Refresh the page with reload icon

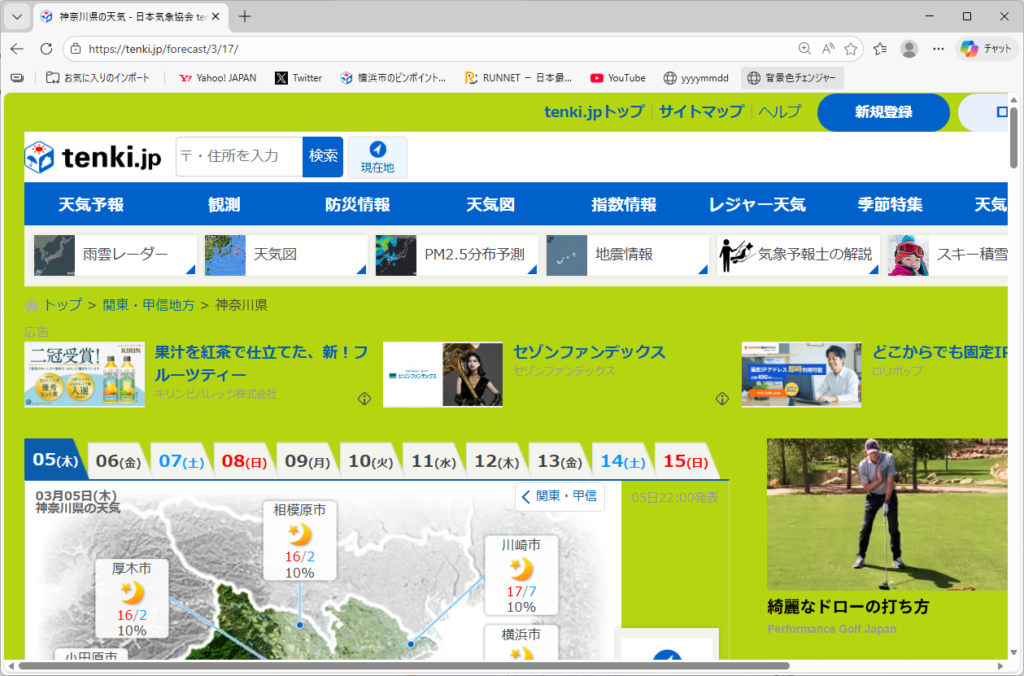tap(46, 48)
